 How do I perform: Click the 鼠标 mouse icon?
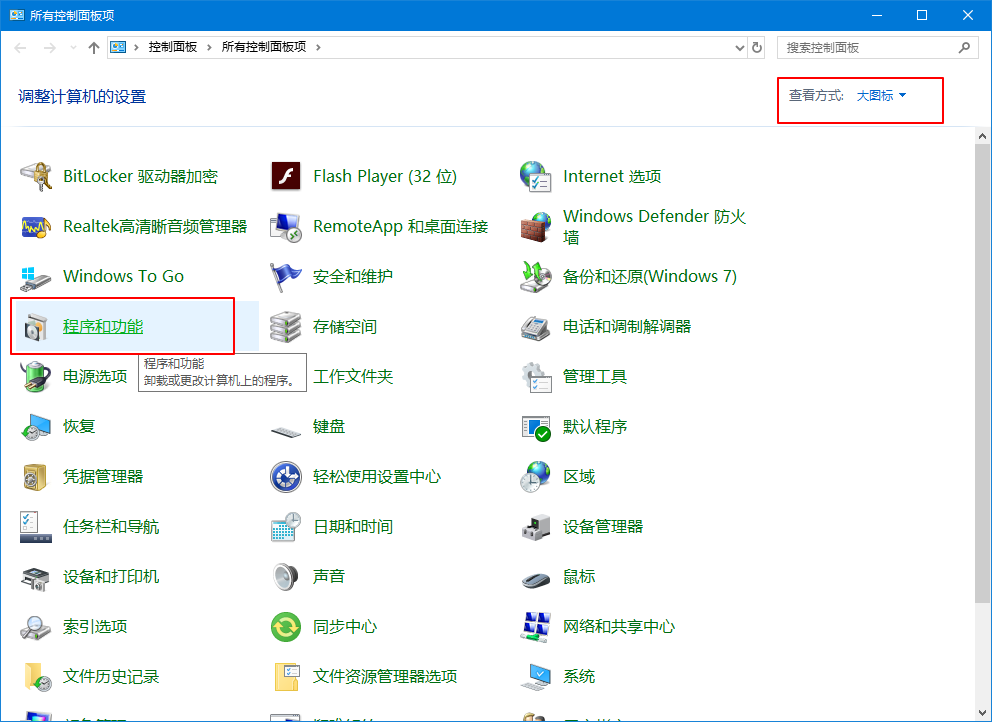(536, 578)
